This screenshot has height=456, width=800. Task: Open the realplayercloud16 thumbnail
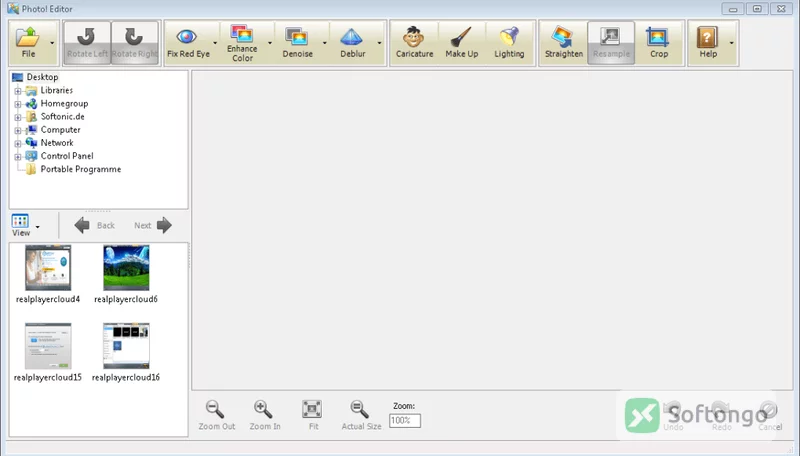point(126,346)
